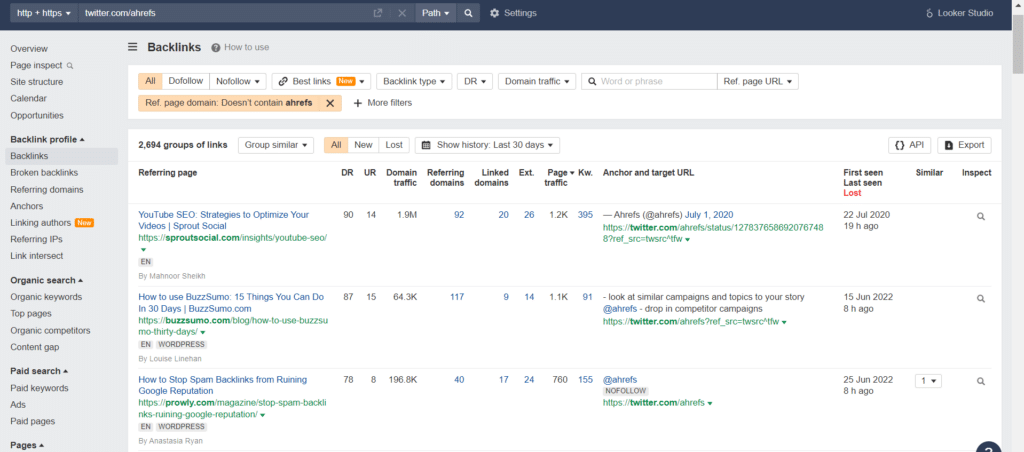Click the Page inspect search icon in sidebar
The height and width of the screenshot is (452, 1024).
click(70, 65)
